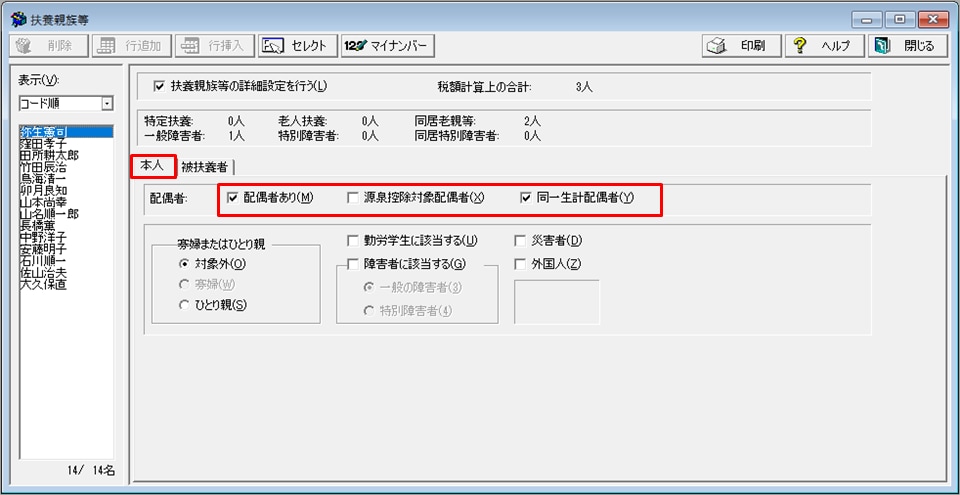Toggle the 配偶者あり checkbox

point(233,197)
